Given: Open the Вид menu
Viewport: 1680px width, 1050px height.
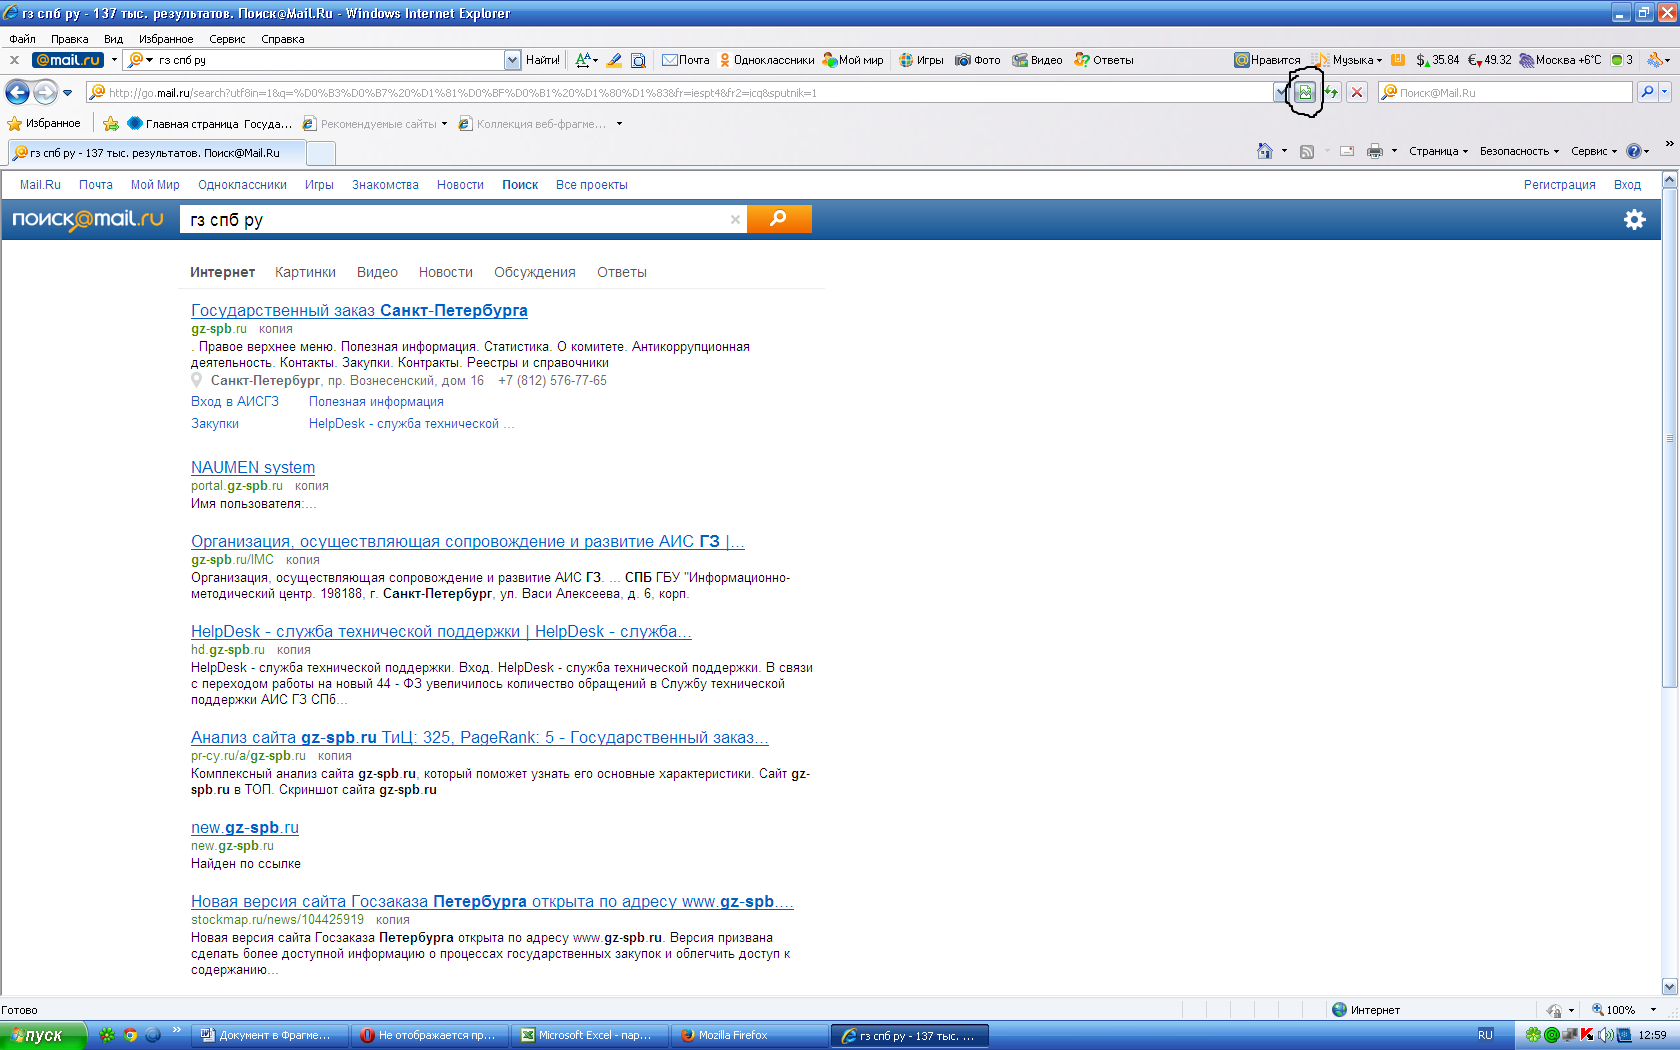Looking at the screenshot, I should 113,39.
